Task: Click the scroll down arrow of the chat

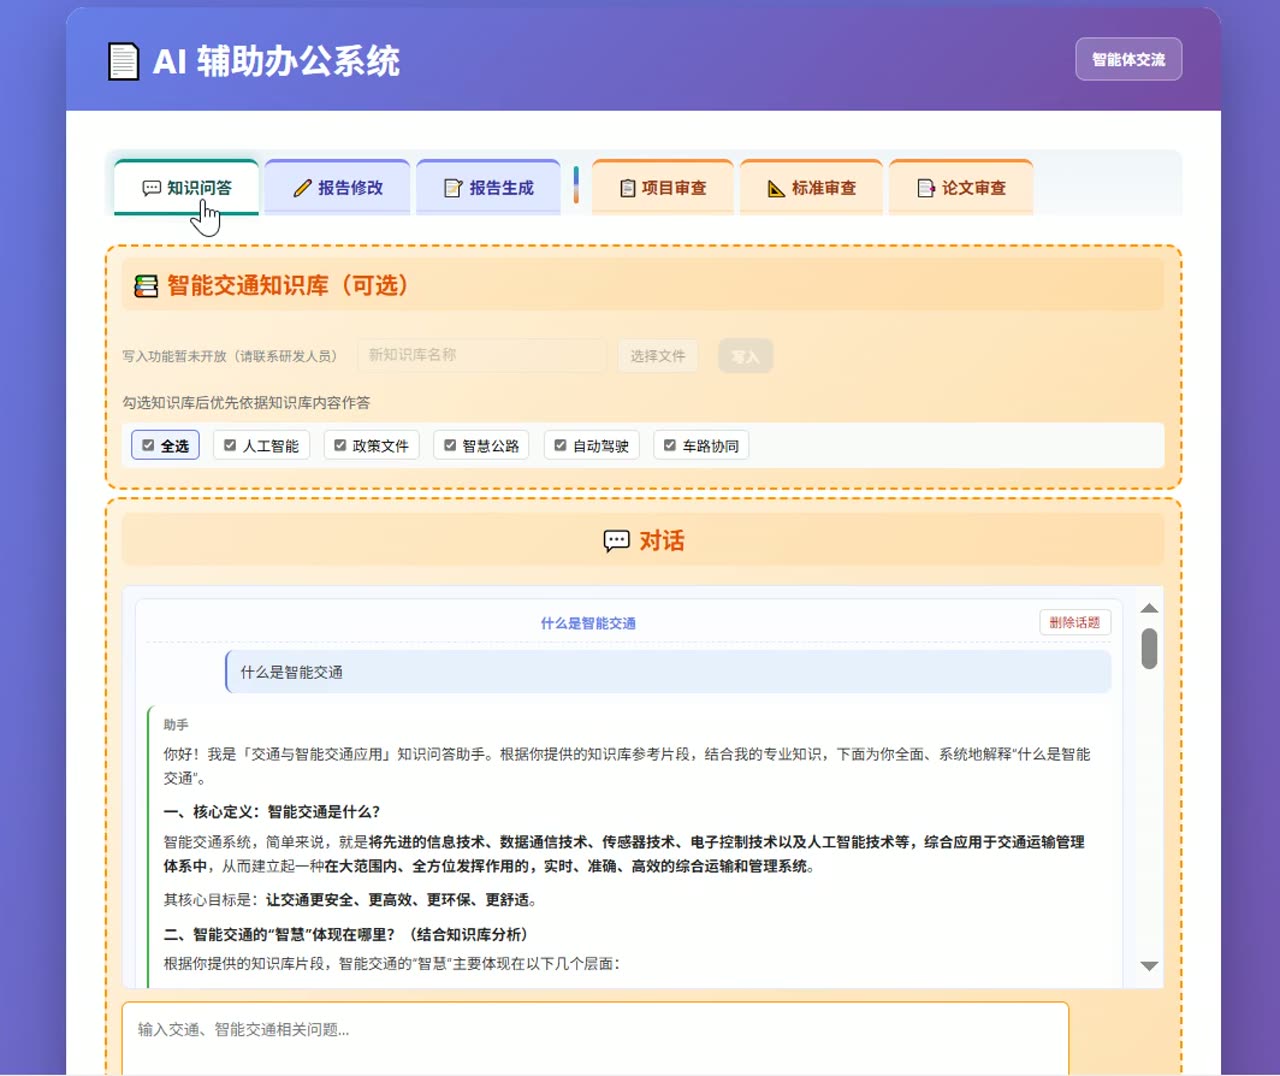Action: (1149, 966)
